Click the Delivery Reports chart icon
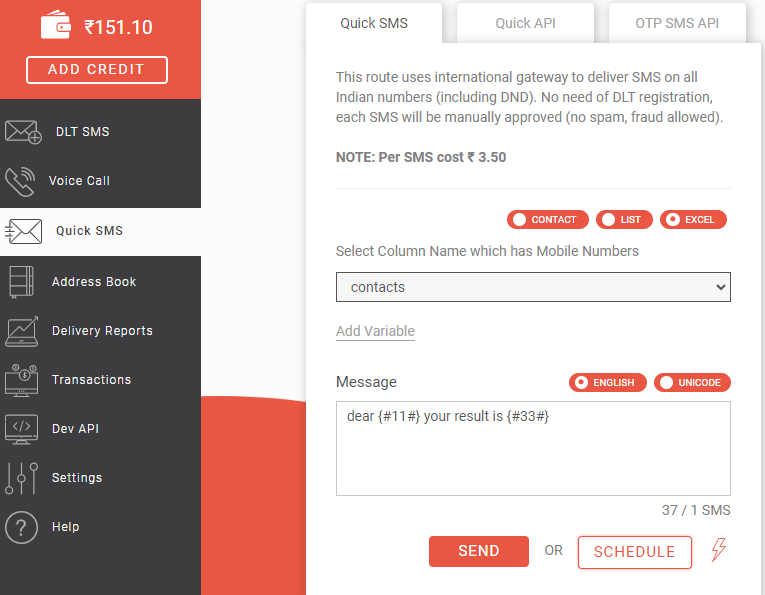Viewport: 765px width, 595px height. tap(22, 331)
